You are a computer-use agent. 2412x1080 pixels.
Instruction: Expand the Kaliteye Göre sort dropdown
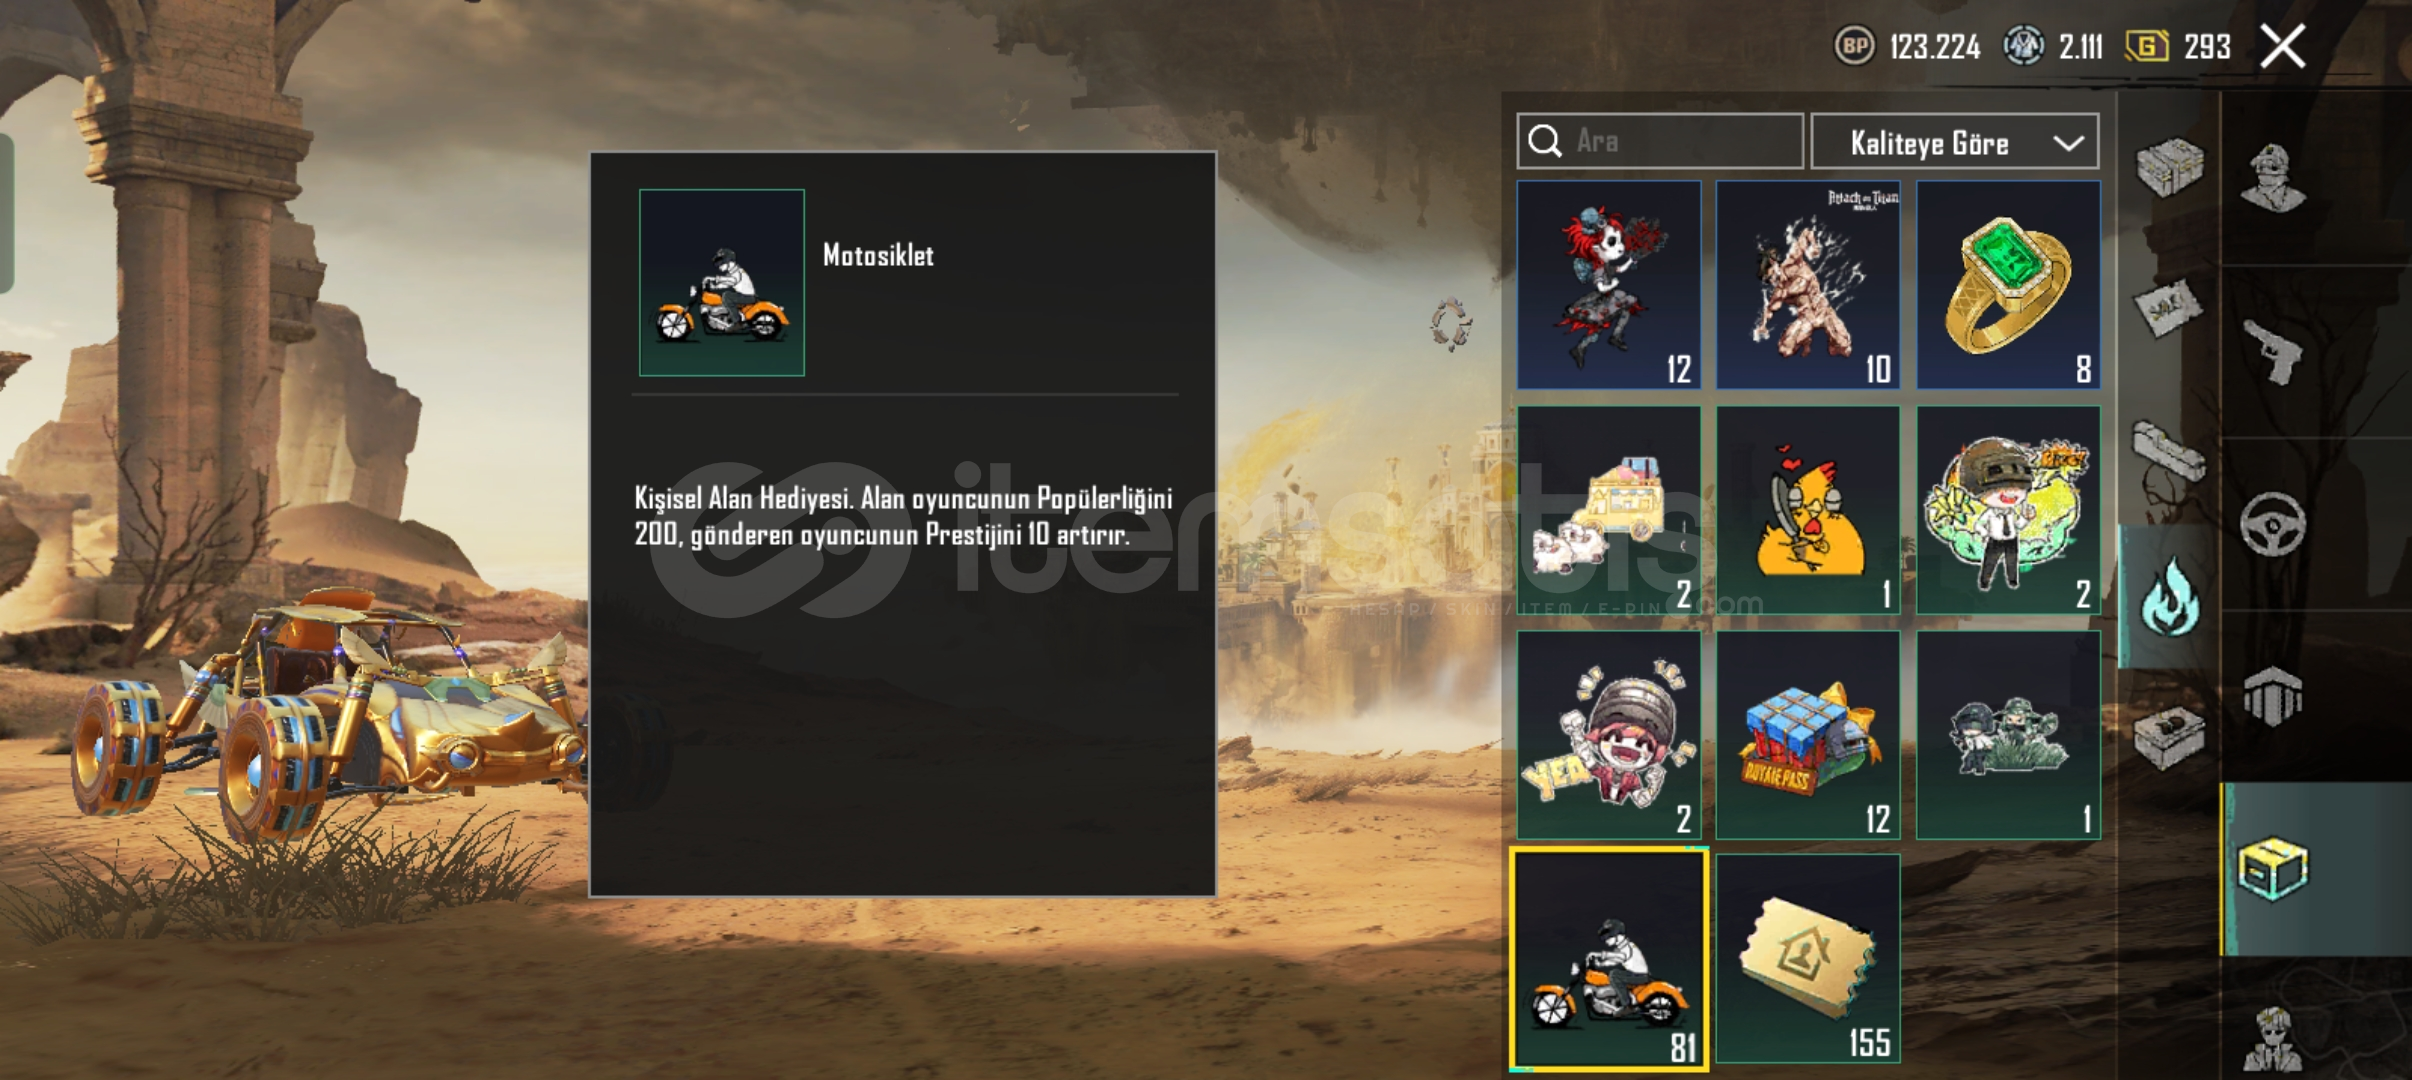(1955, 142)
